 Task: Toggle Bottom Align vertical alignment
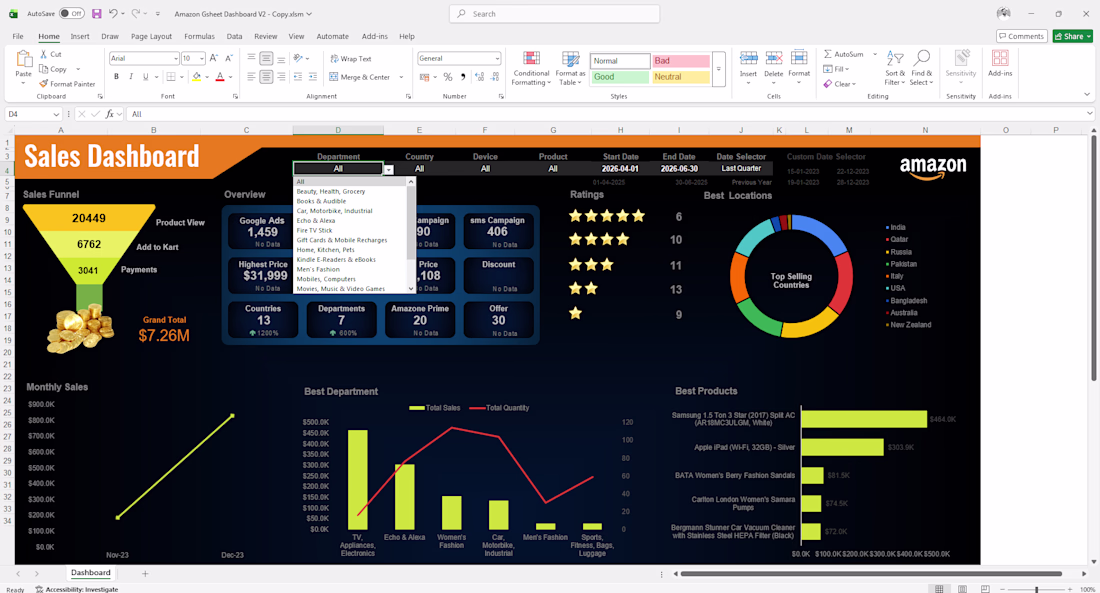(281, 59)
